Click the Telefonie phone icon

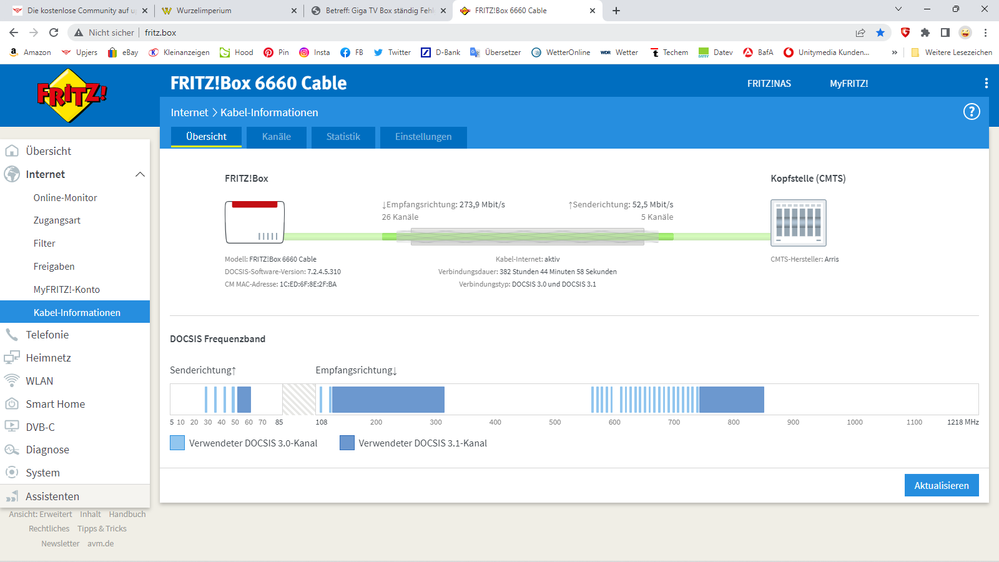tap(12, 335)
